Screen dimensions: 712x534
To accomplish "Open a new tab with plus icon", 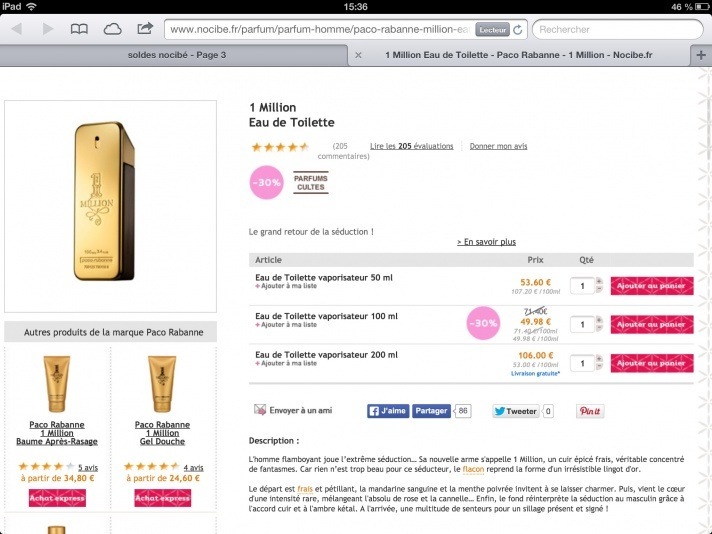I will coord(701,55).
